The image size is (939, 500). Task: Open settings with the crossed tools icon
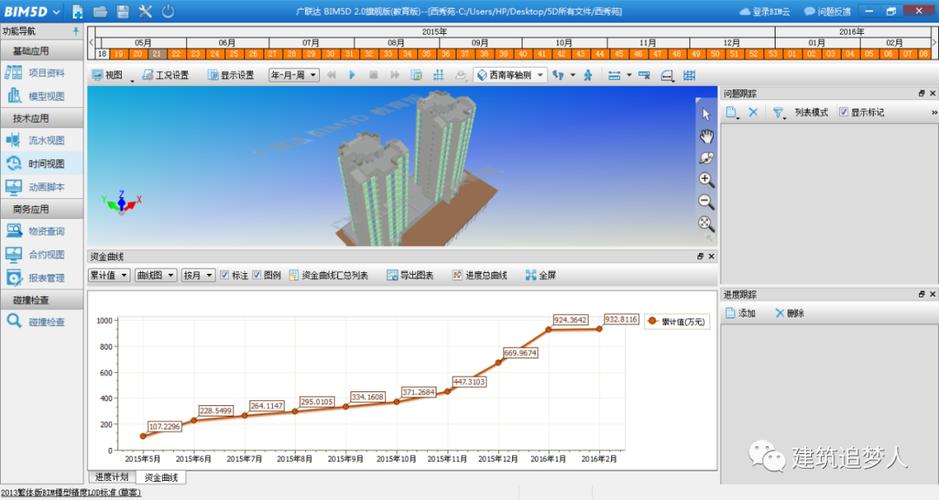click(x=146, y=11)
